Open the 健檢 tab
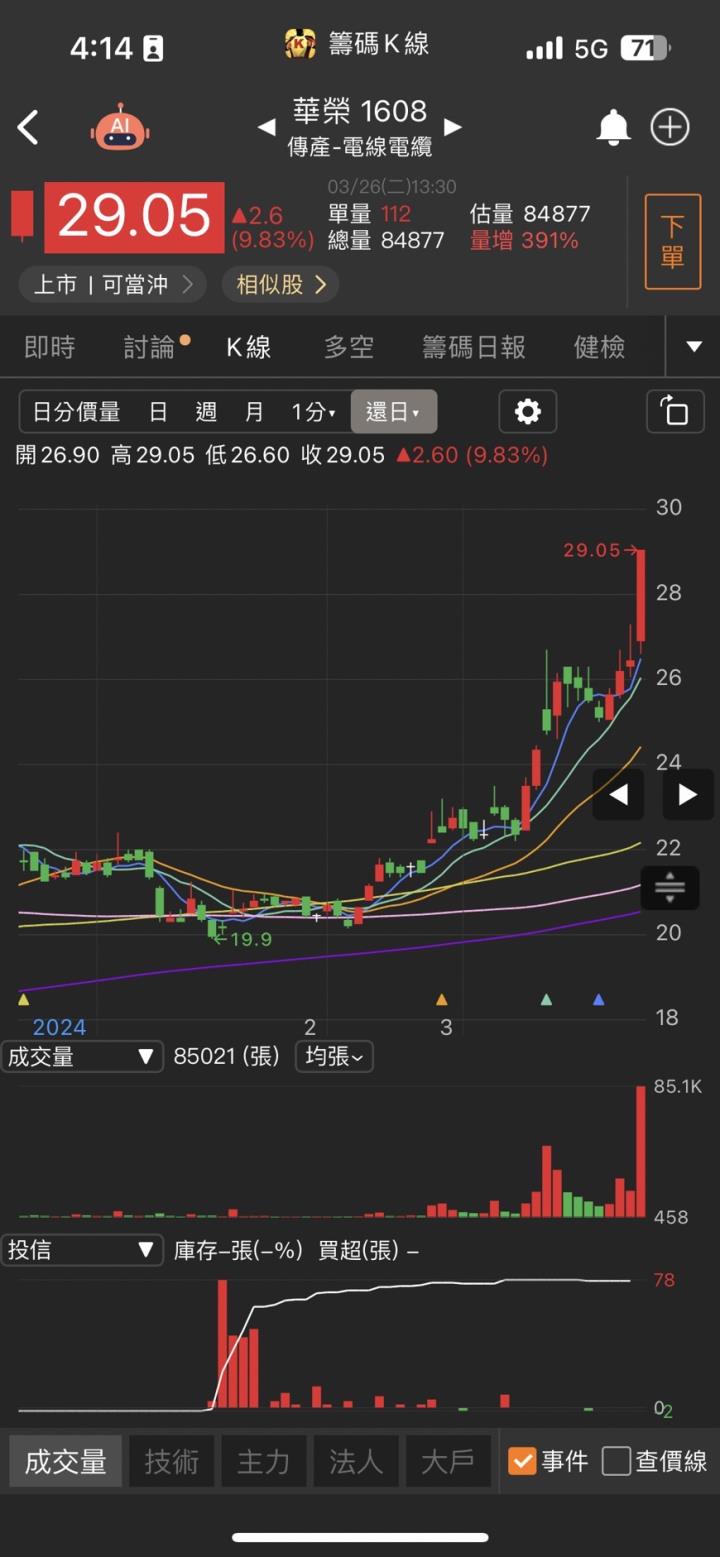Image resolution: width=720 pixels, height=1557 pixels. (600, 347)
